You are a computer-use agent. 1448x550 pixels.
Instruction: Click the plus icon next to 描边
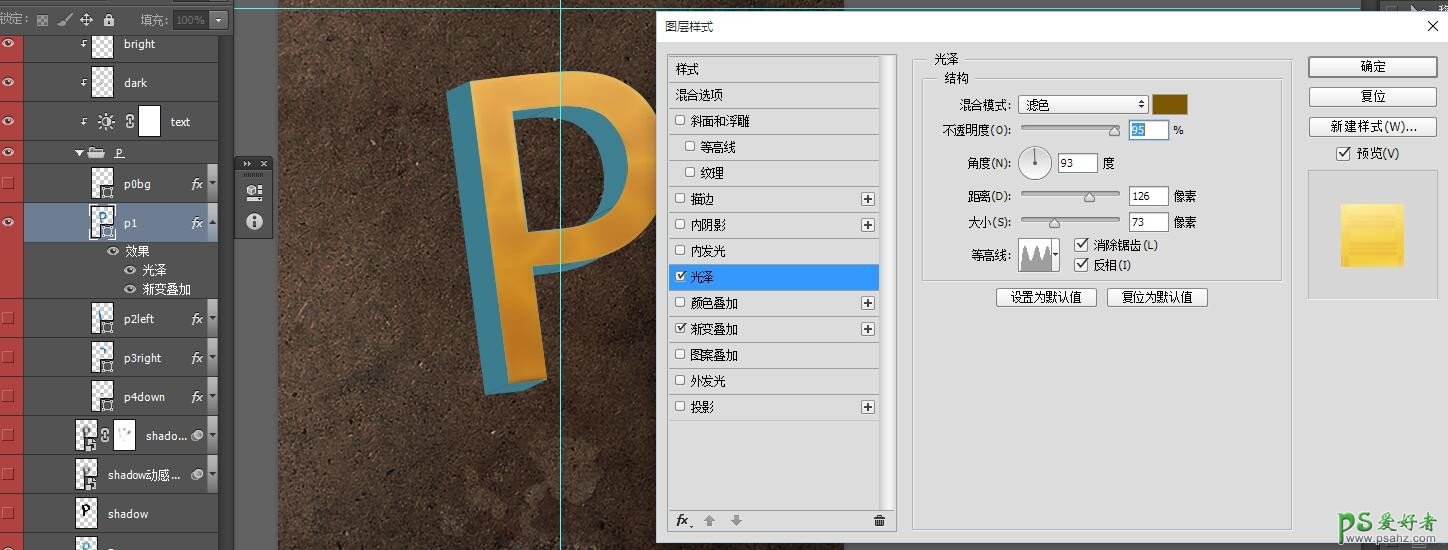[x=867, y=199]
